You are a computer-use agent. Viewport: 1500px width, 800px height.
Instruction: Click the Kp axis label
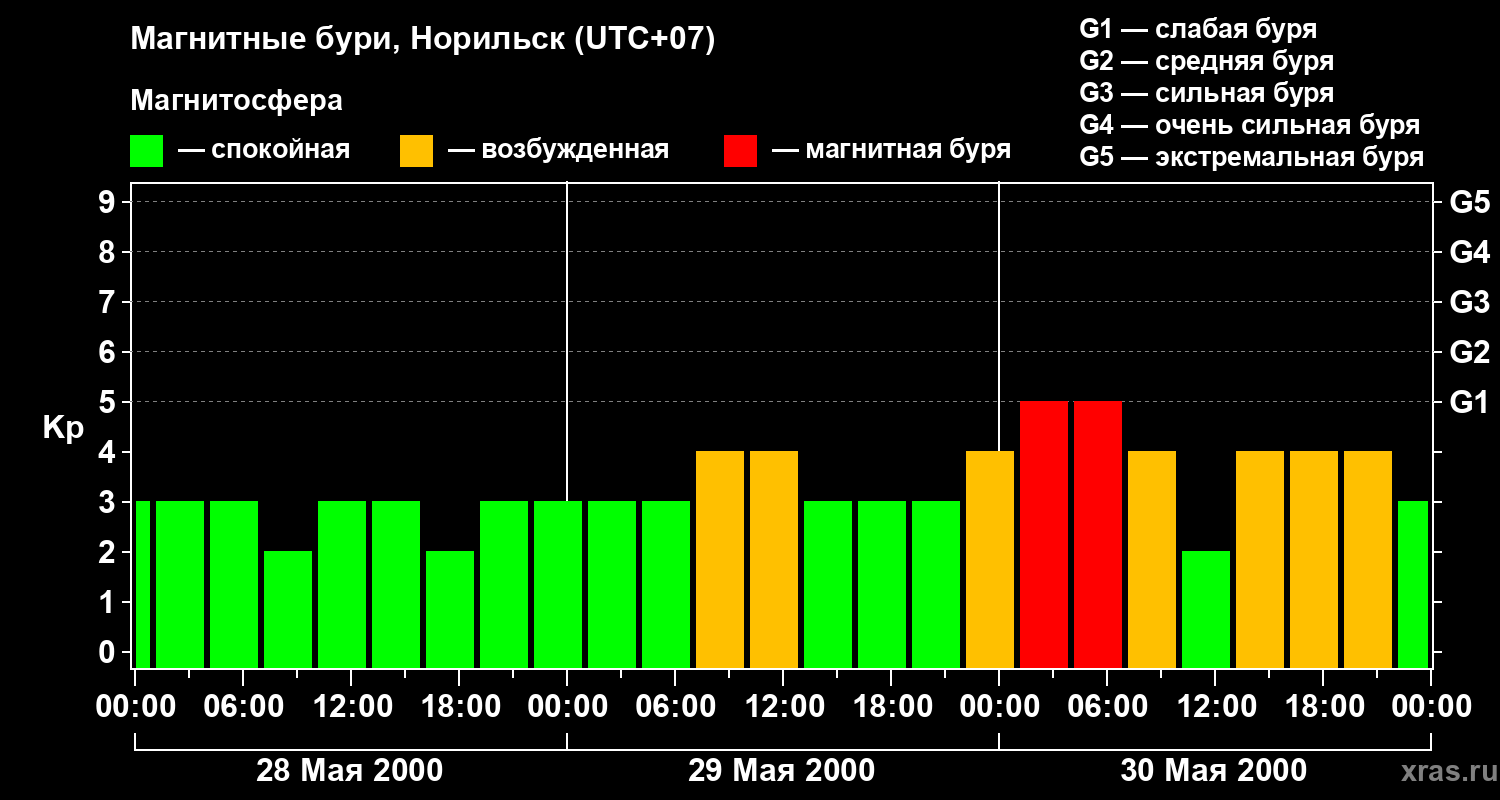point(63,428)
